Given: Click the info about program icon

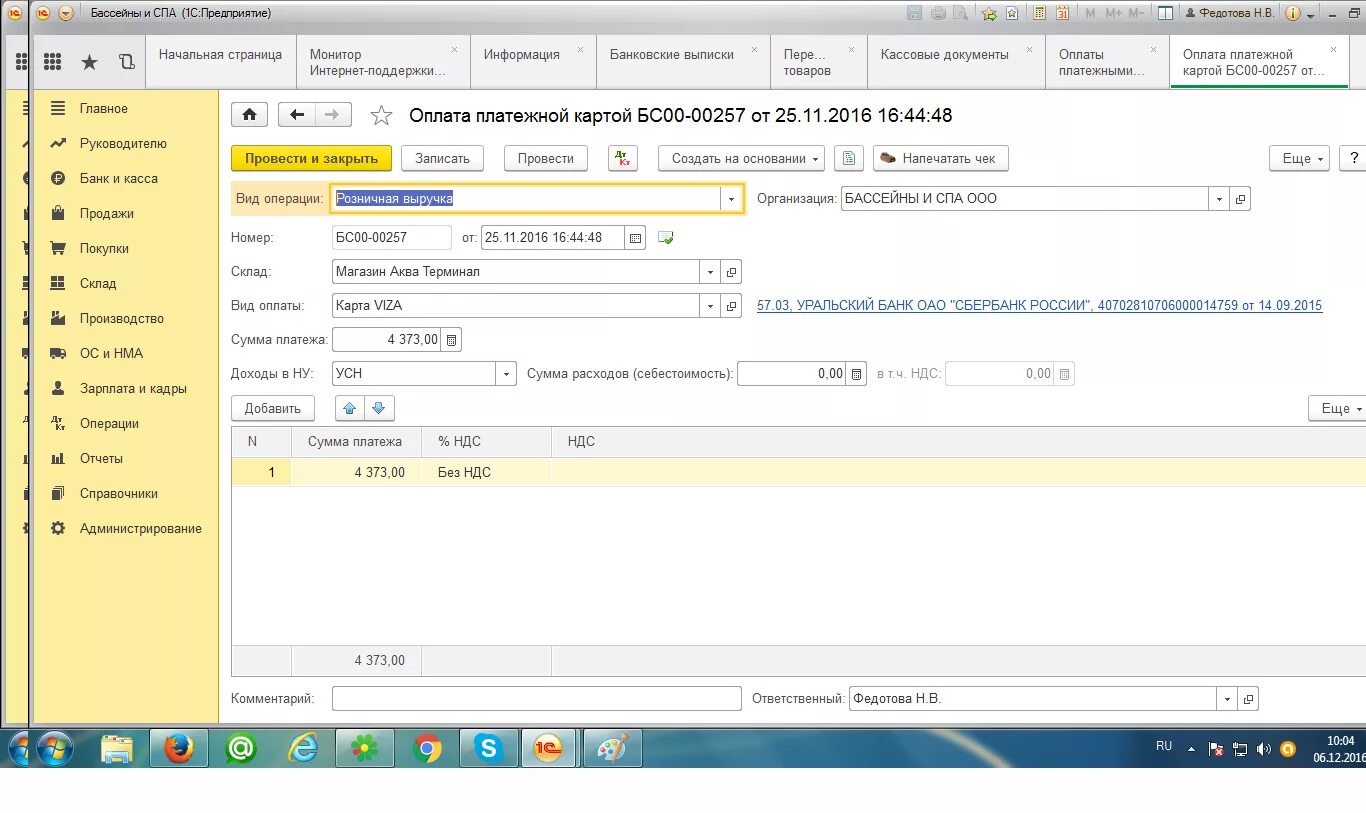Looking at the screenshot, I should point(1292,13).
